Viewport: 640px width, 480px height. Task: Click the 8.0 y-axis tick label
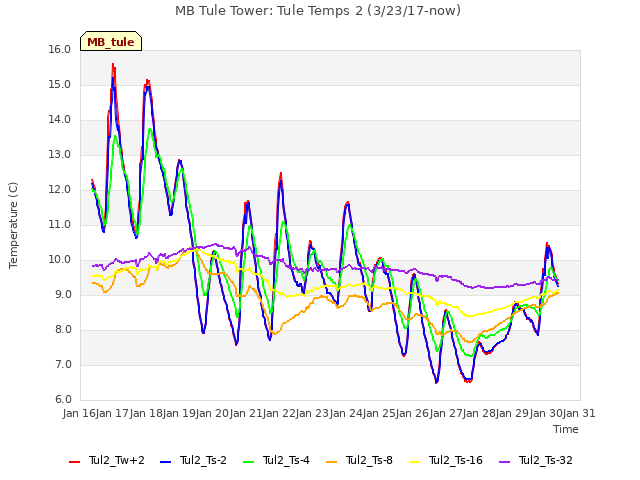63,330
